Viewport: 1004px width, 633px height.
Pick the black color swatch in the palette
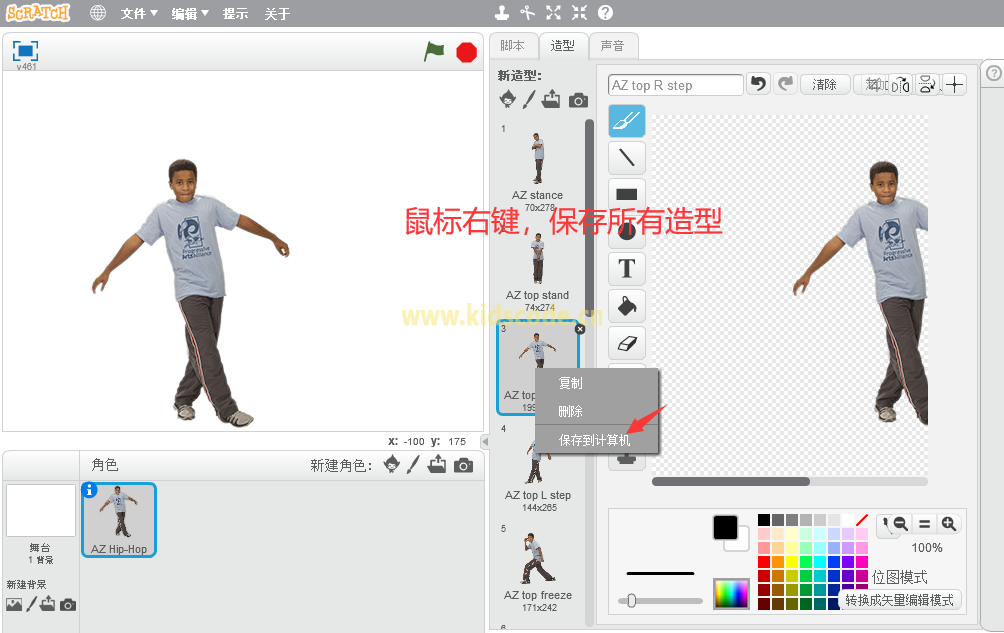[x=766, y=518]
